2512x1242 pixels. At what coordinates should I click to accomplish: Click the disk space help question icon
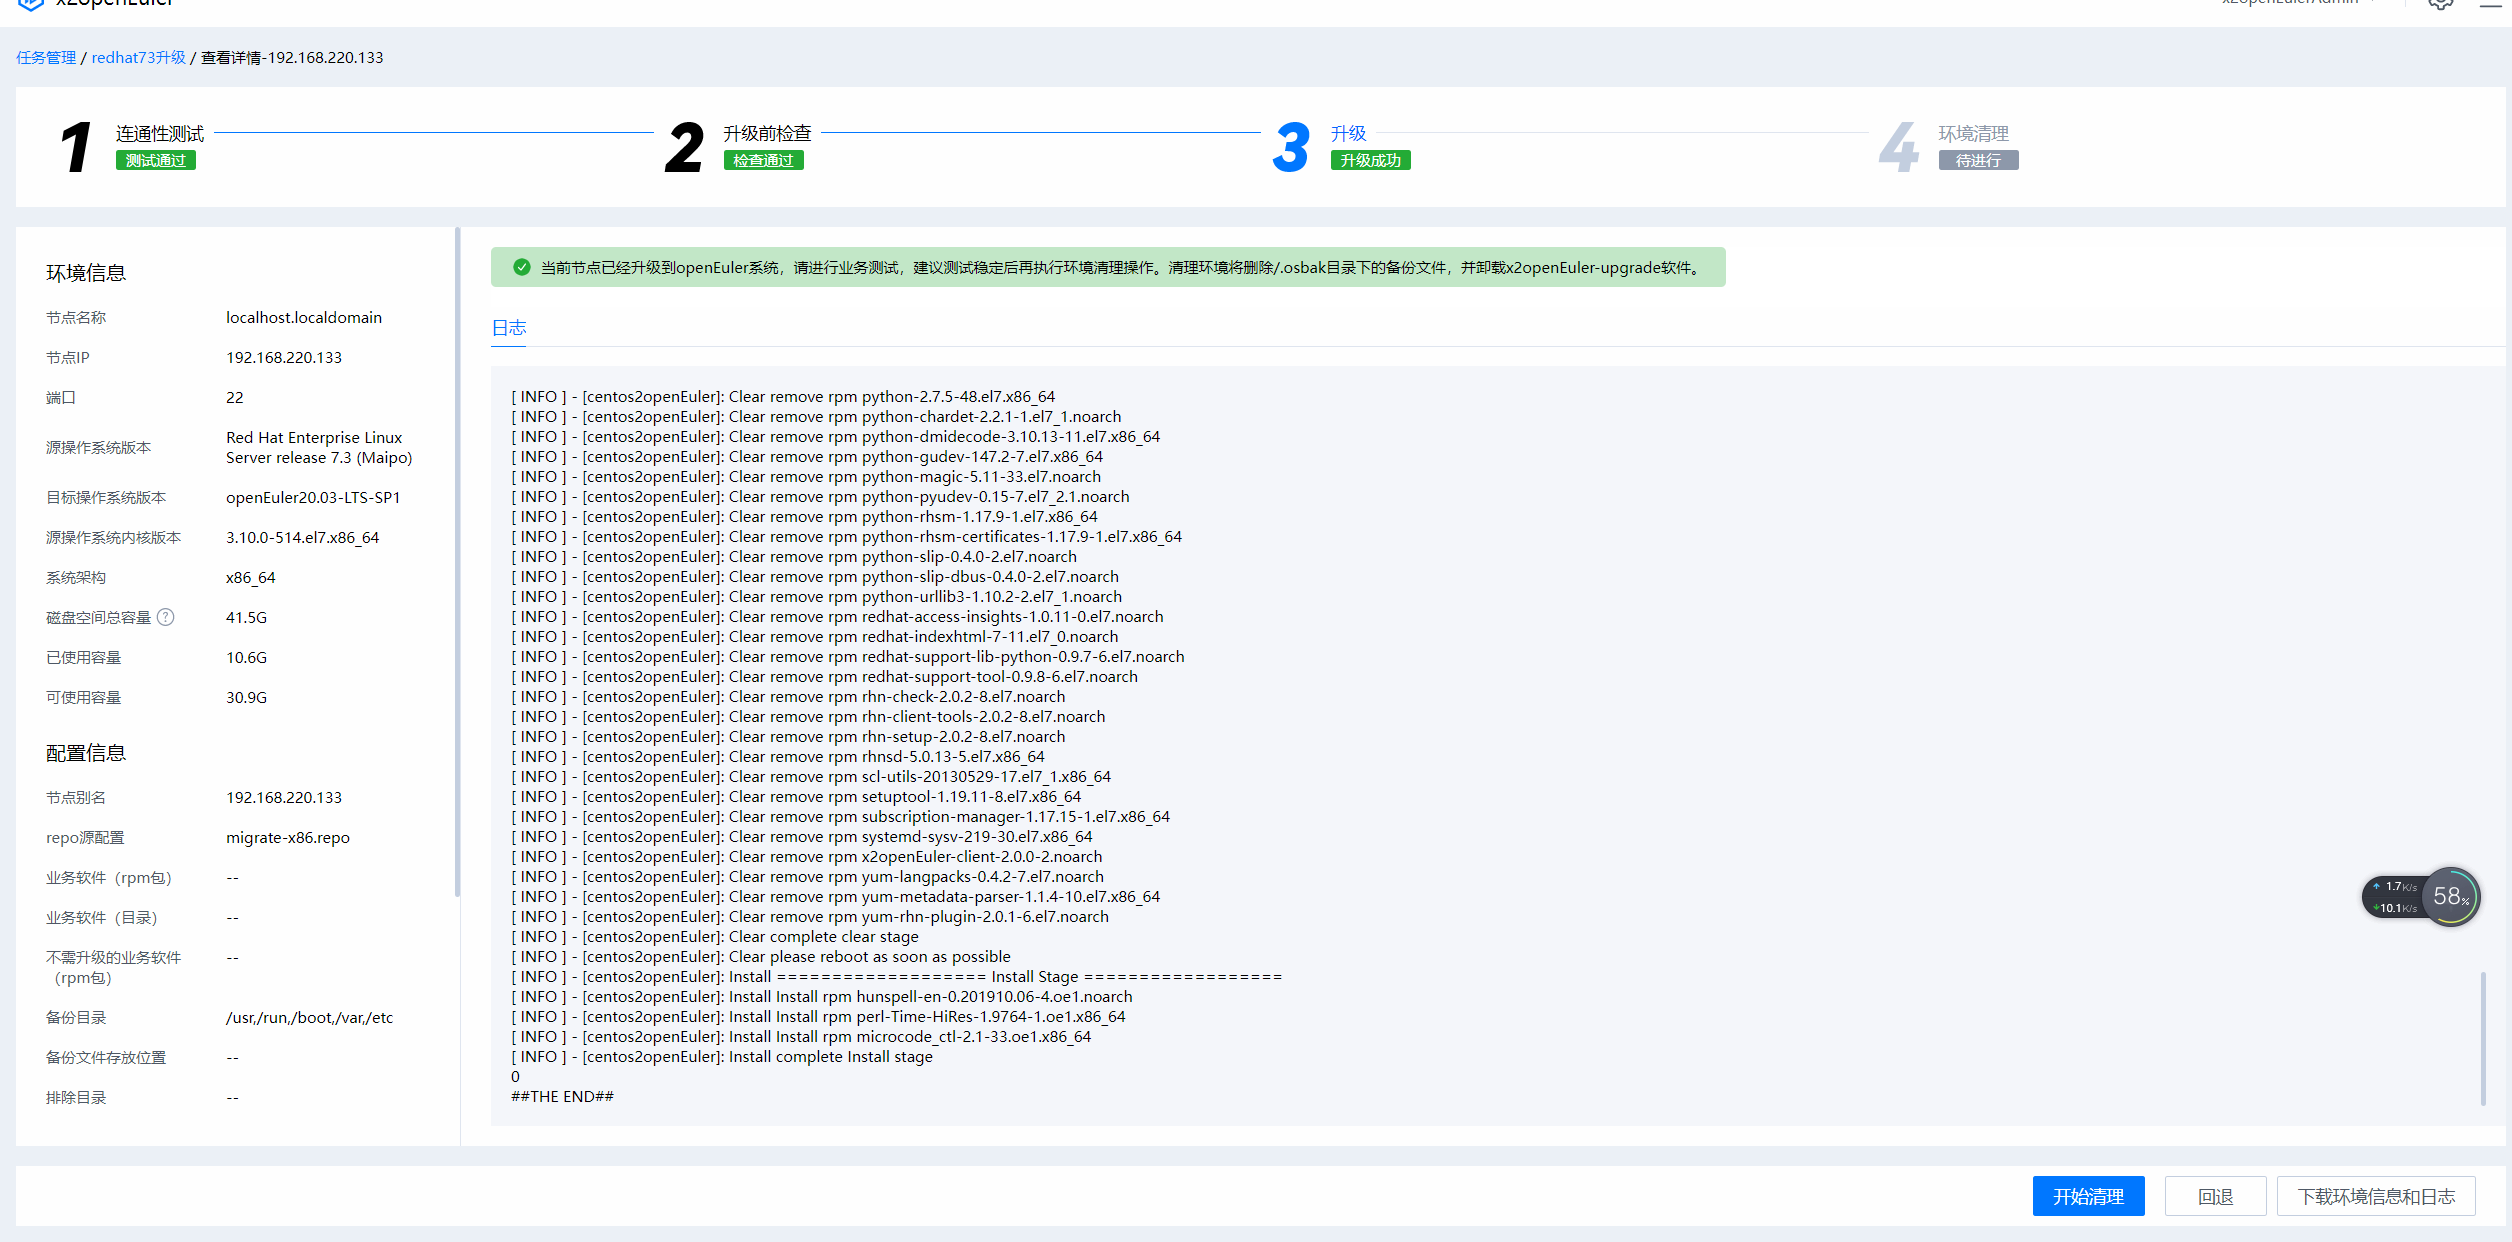pos(166,617)
